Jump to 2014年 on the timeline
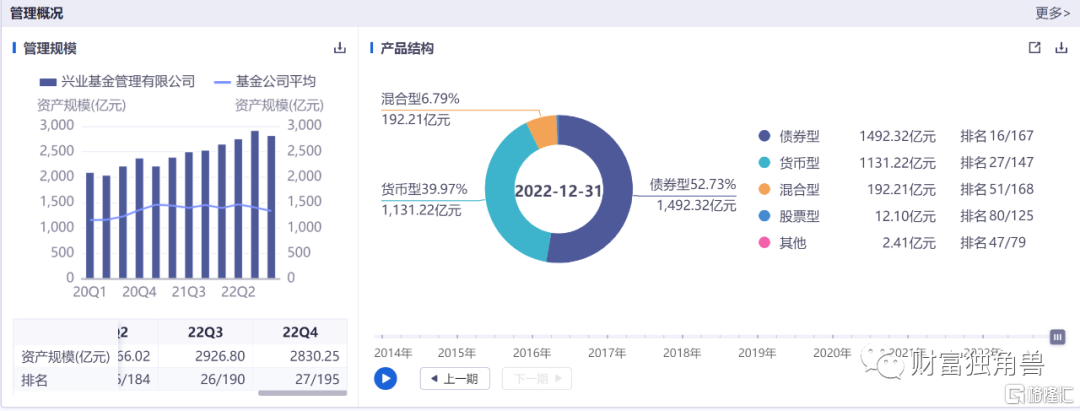1080x411 pixels. tap(393, 353)
